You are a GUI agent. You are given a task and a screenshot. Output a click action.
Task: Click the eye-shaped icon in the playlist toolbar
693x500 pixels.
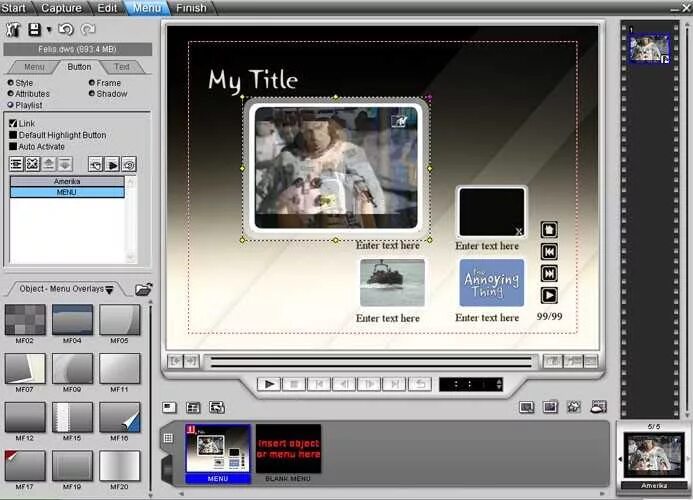coord(129,164)
